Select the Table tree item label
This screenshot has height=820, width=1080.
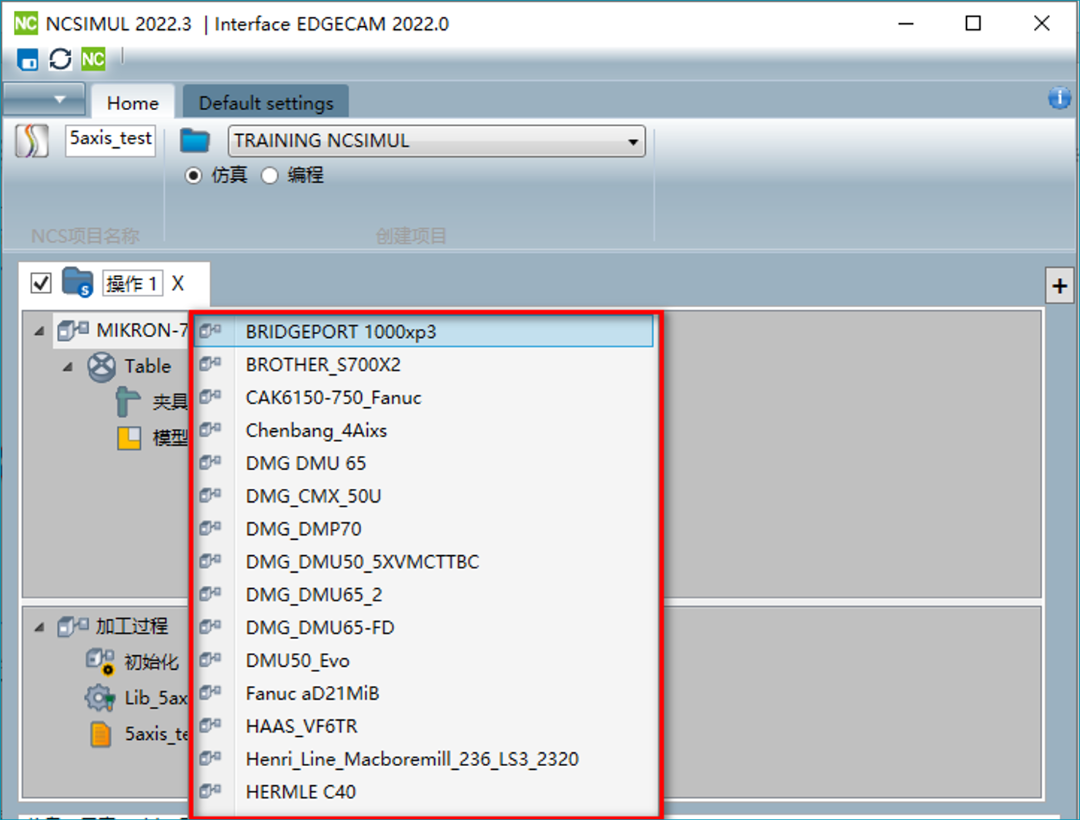[147, 366]
